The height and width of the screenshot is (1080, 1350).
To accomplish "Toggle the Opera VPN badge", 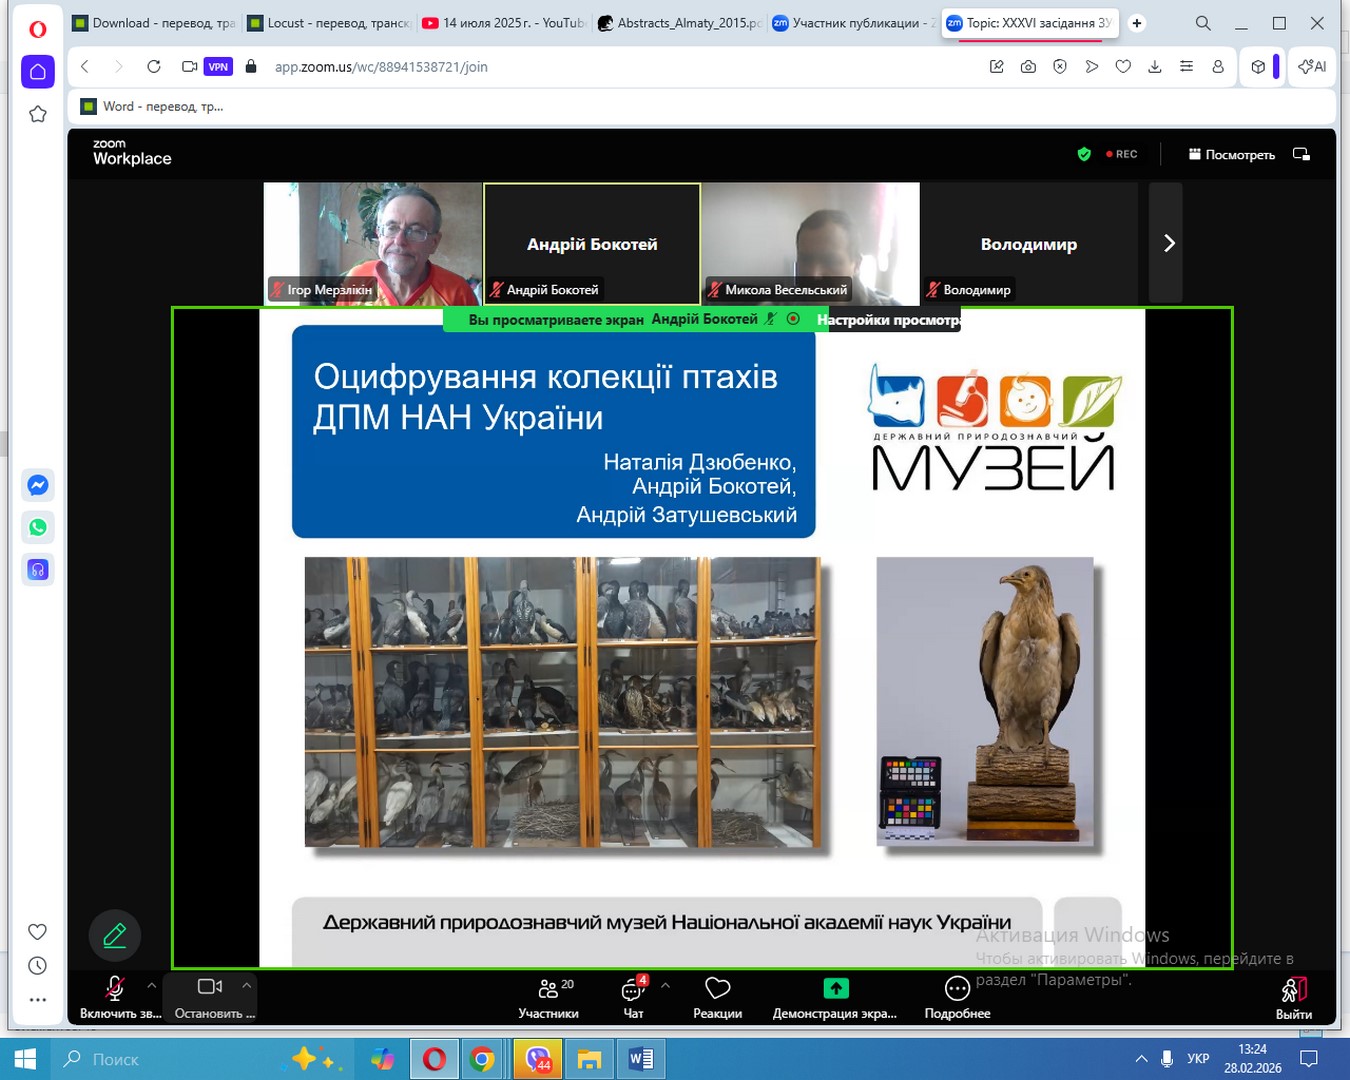I will pos(218,67).
